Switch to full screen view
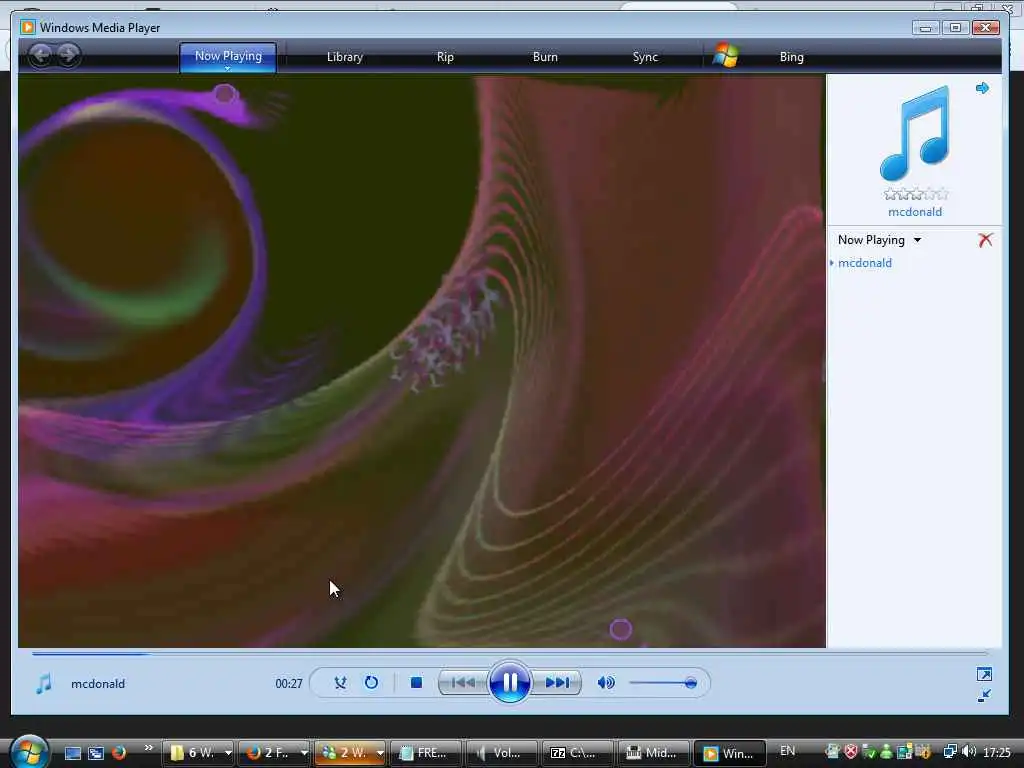Viewport: 1024px width, 768px height. point(984,674)
